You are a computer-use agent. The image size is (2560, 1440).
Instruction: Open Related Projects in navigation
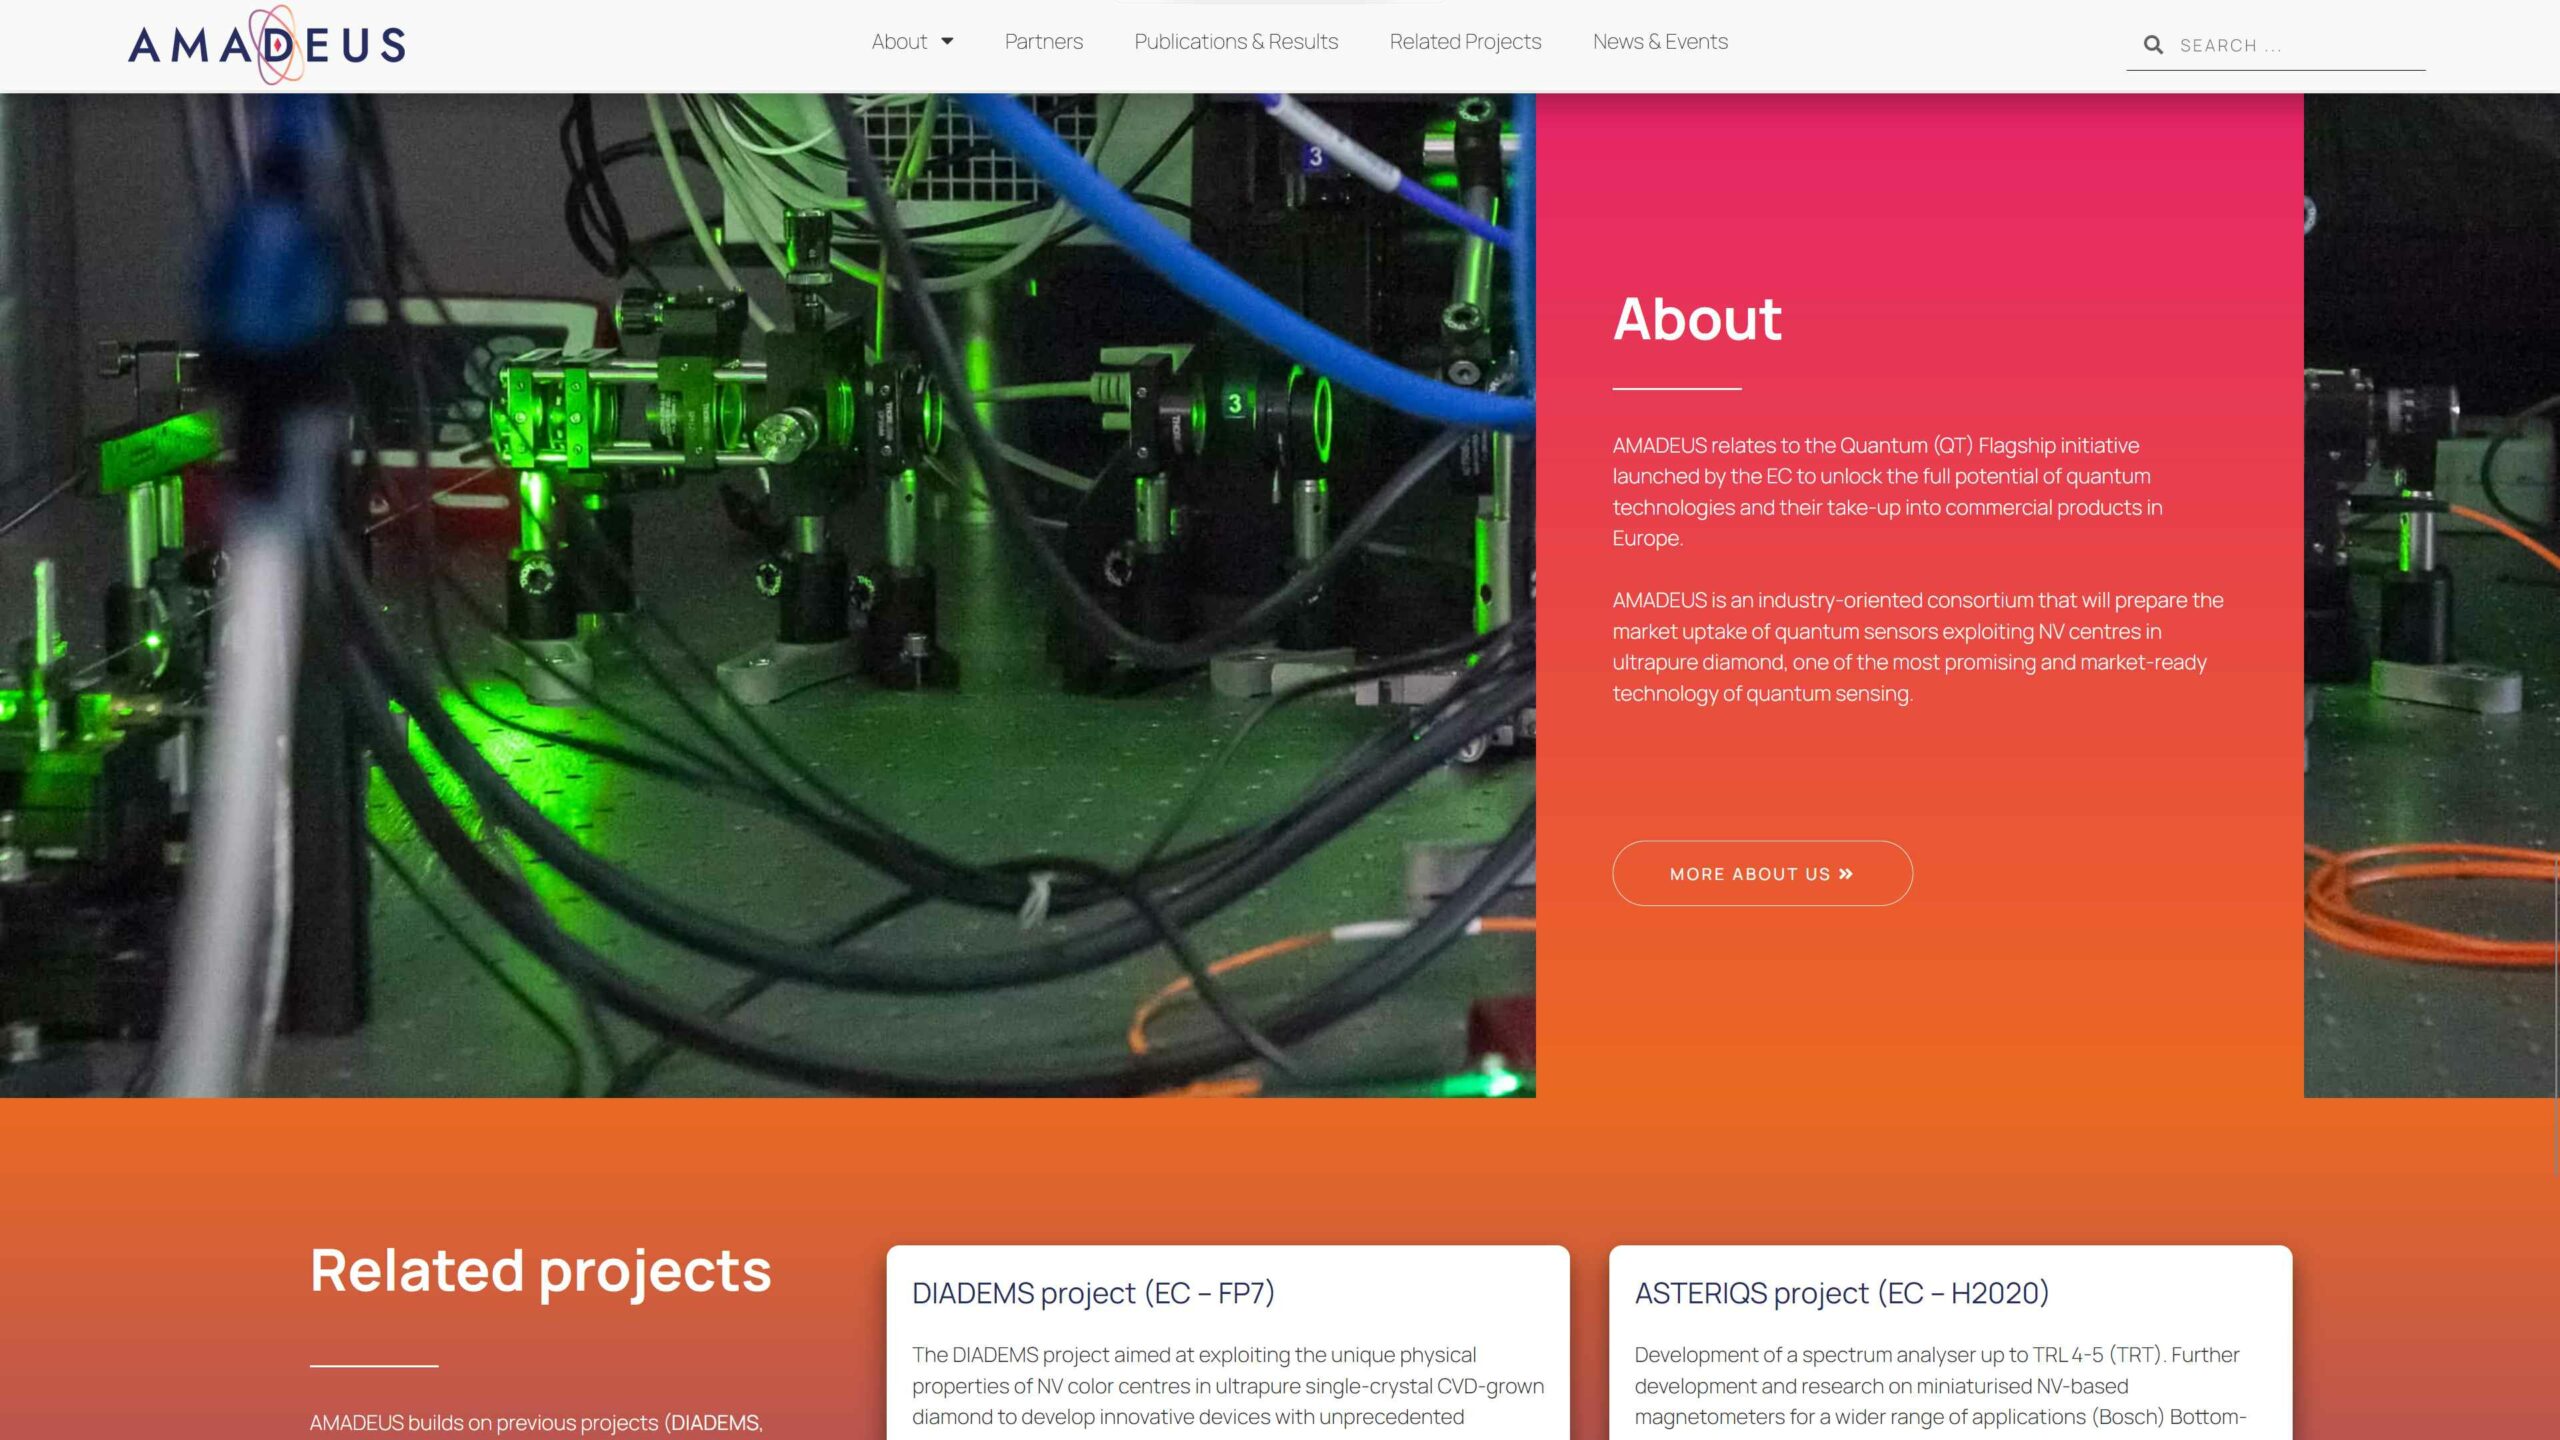(1465, 42)
